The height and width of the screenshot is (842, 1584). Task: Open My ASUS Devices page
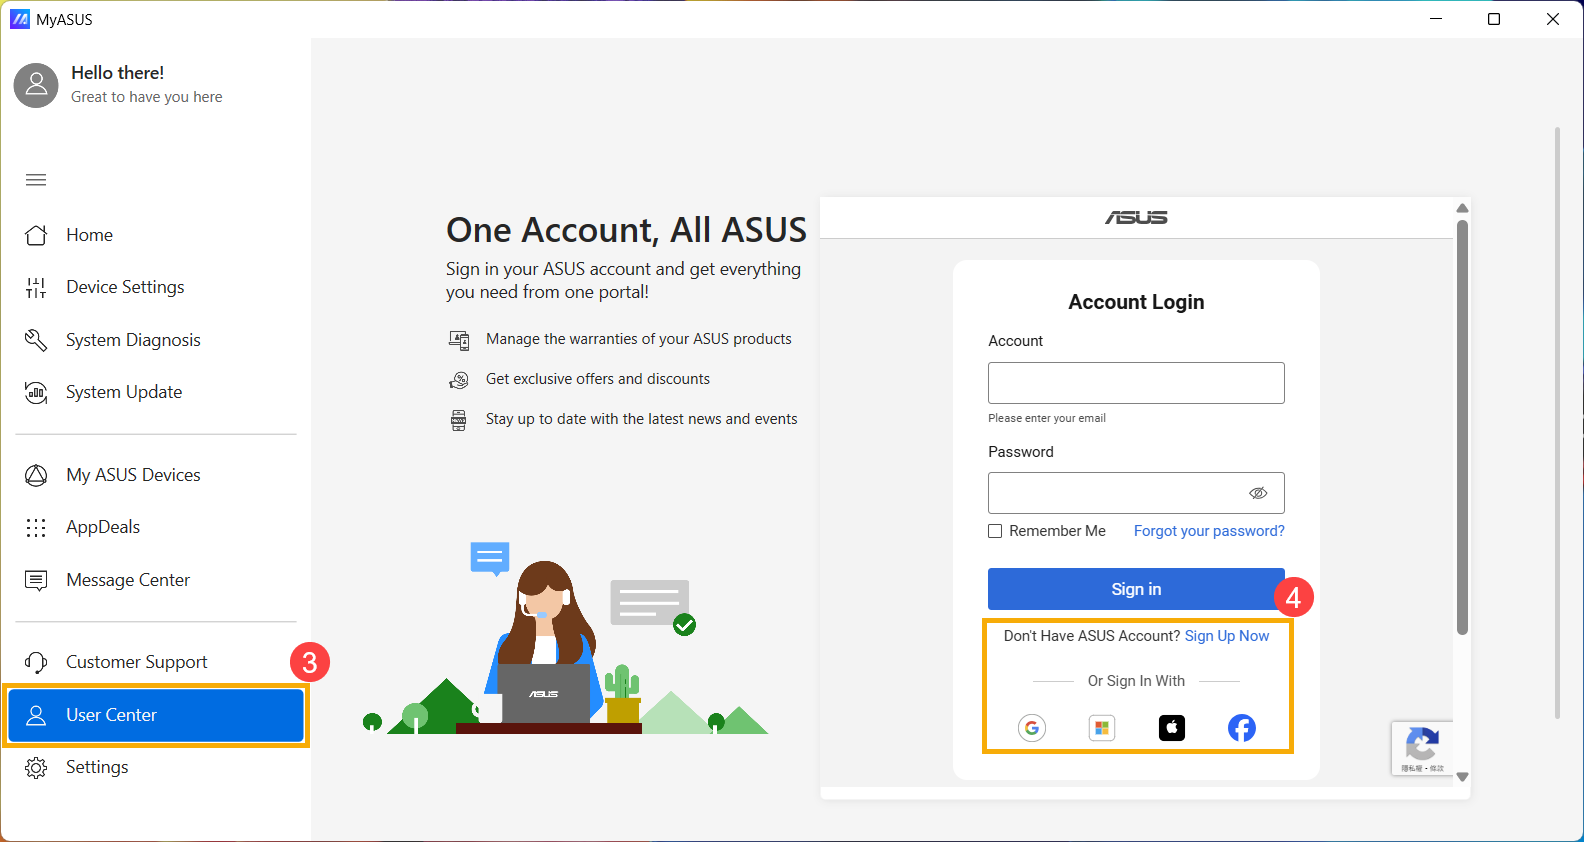point(155,475)
